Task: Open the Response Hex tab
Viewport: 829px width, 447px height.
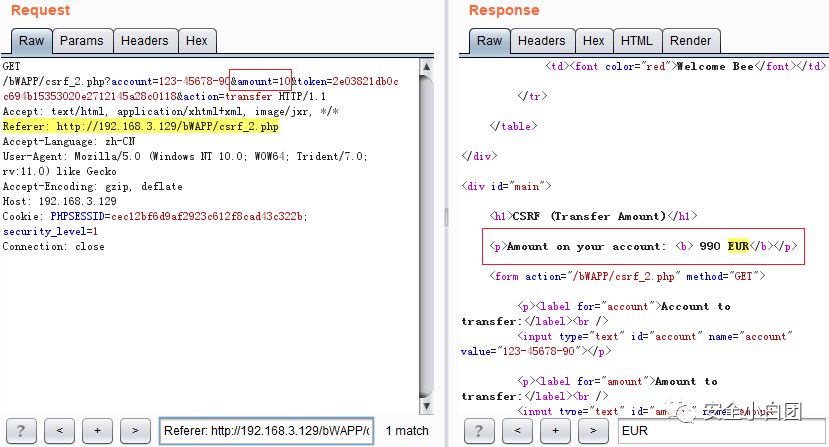Action: pos(594,41)
